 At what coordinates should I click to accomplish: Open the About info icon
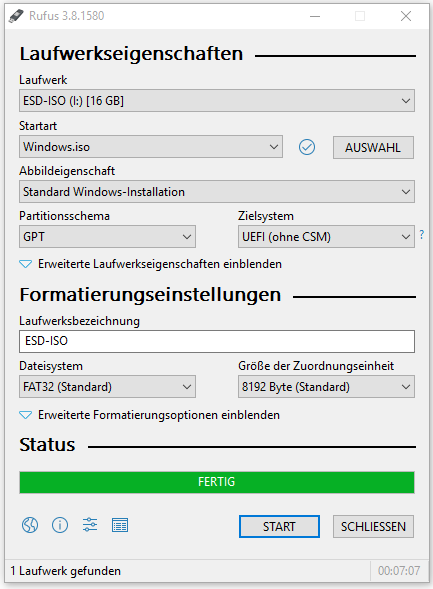point(60,525)
